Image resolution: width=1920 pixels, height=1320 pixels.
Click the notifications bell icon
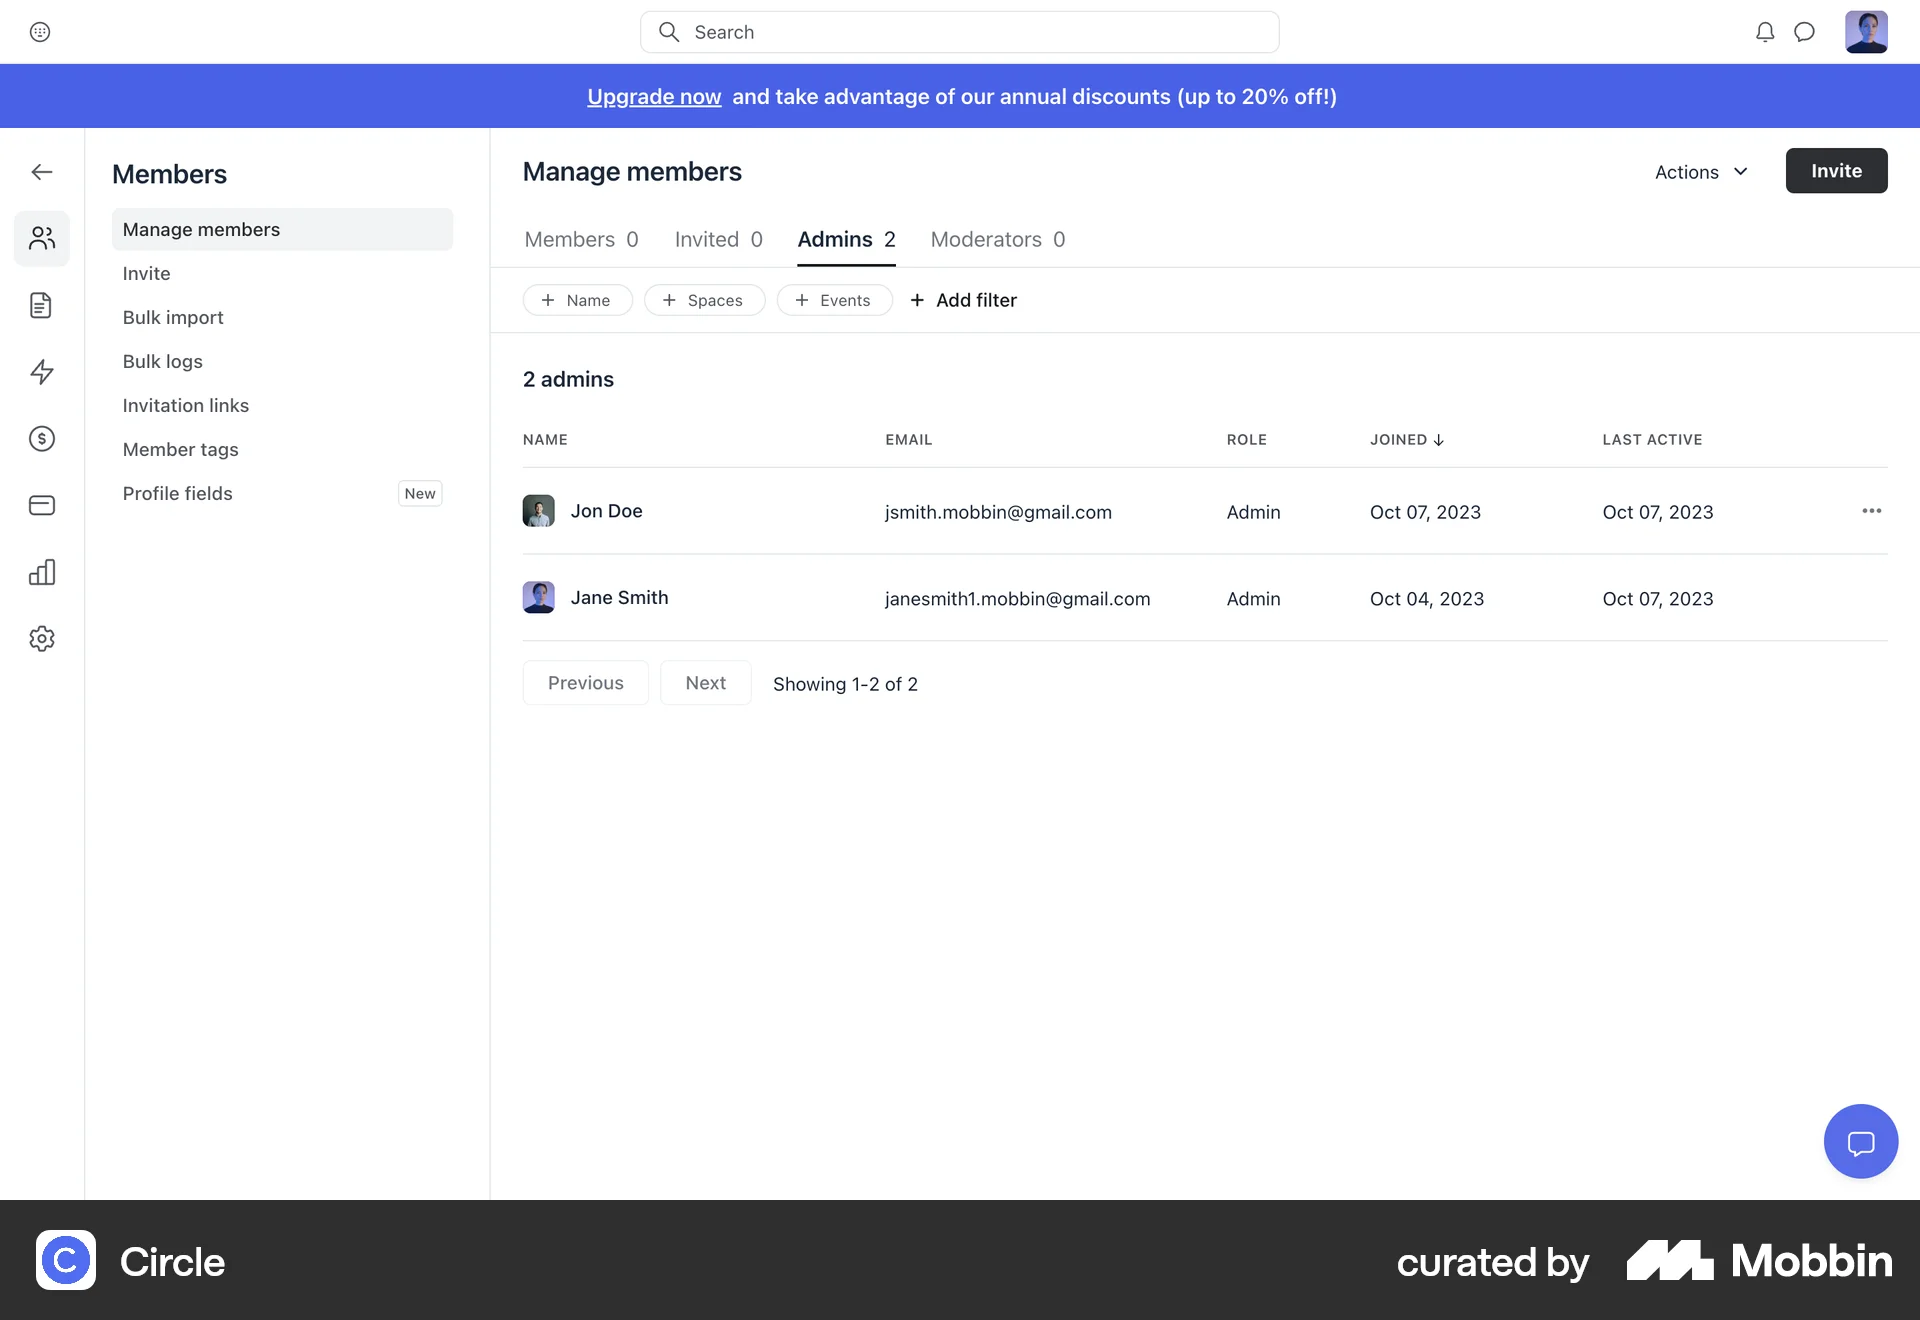pos(1765,31)
